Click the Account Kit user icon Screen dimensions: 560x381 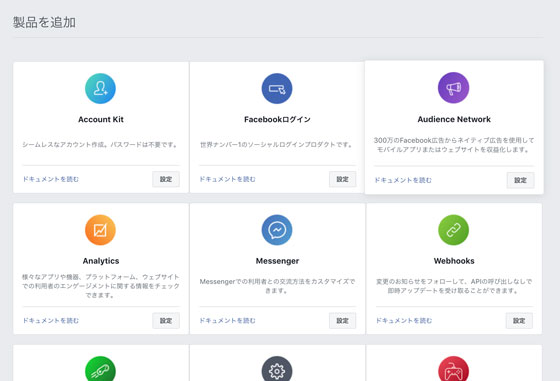click(100, 89)
